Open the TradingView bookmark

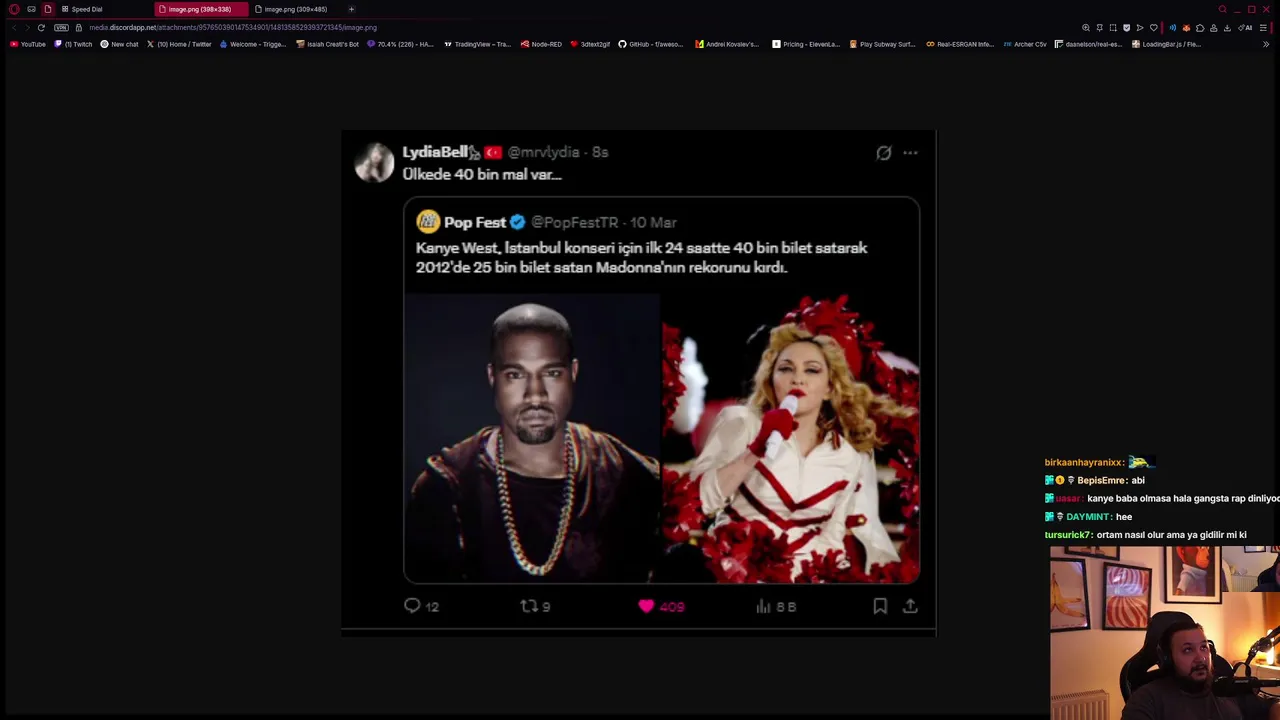pyautogui.click(x=477, y=44)
